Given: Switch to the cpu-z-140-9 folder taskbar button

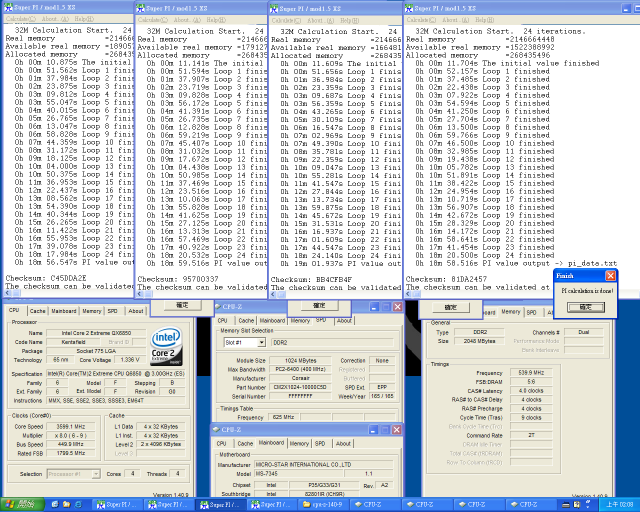Looking at the screenshot, I should click(x=326, y=505).
